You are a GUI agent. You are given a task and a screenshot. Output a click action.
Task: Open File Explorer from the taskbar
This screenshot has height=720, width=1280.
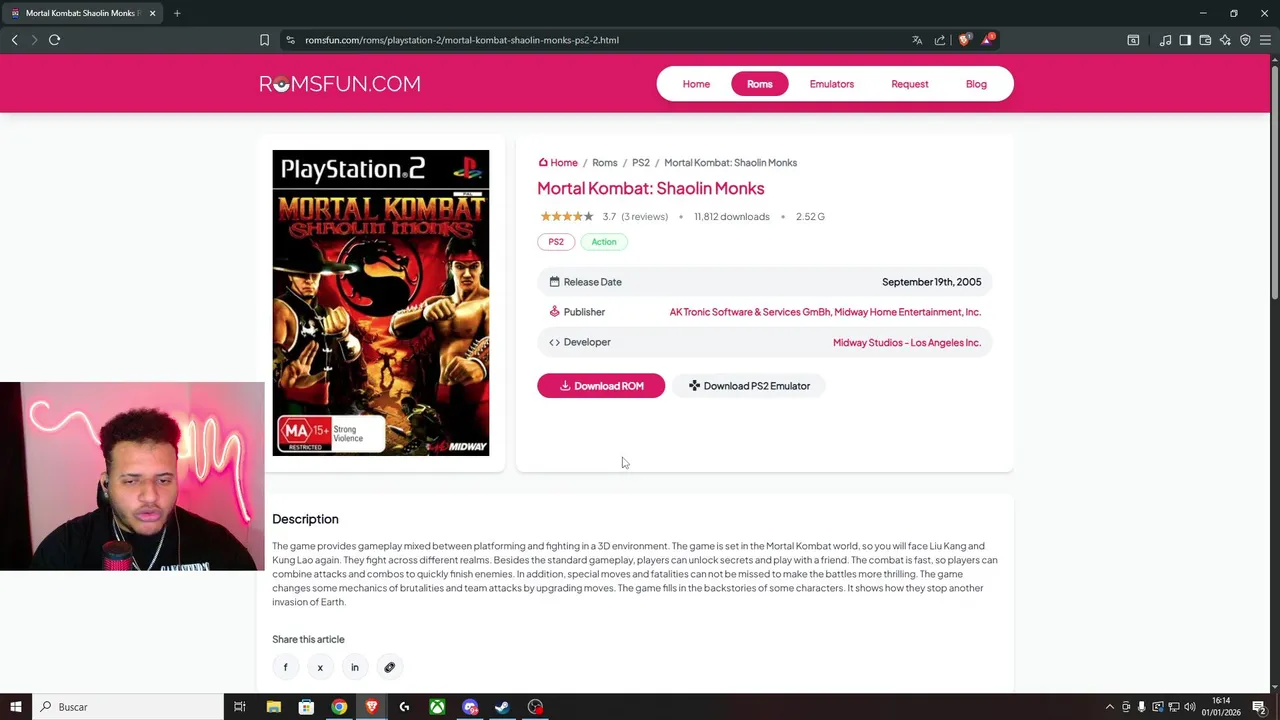click(x=273, y=707)
